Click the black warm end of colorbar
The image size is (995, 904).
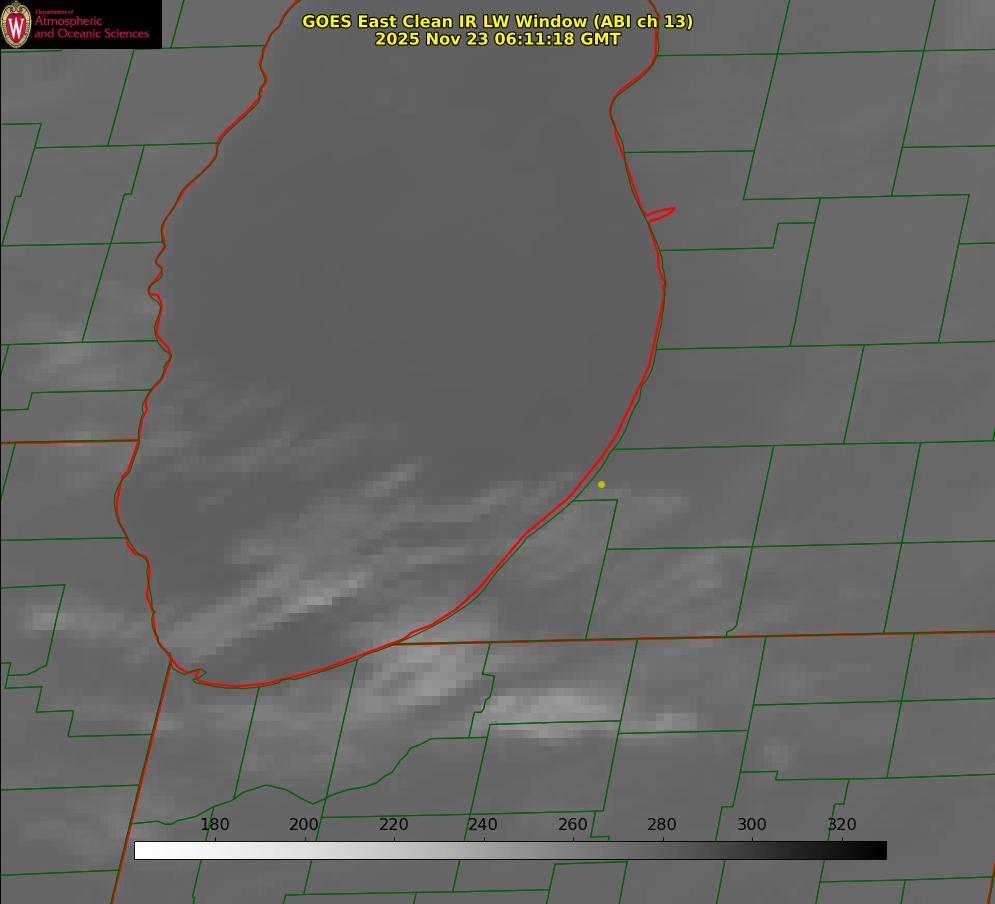pos(876,851)
